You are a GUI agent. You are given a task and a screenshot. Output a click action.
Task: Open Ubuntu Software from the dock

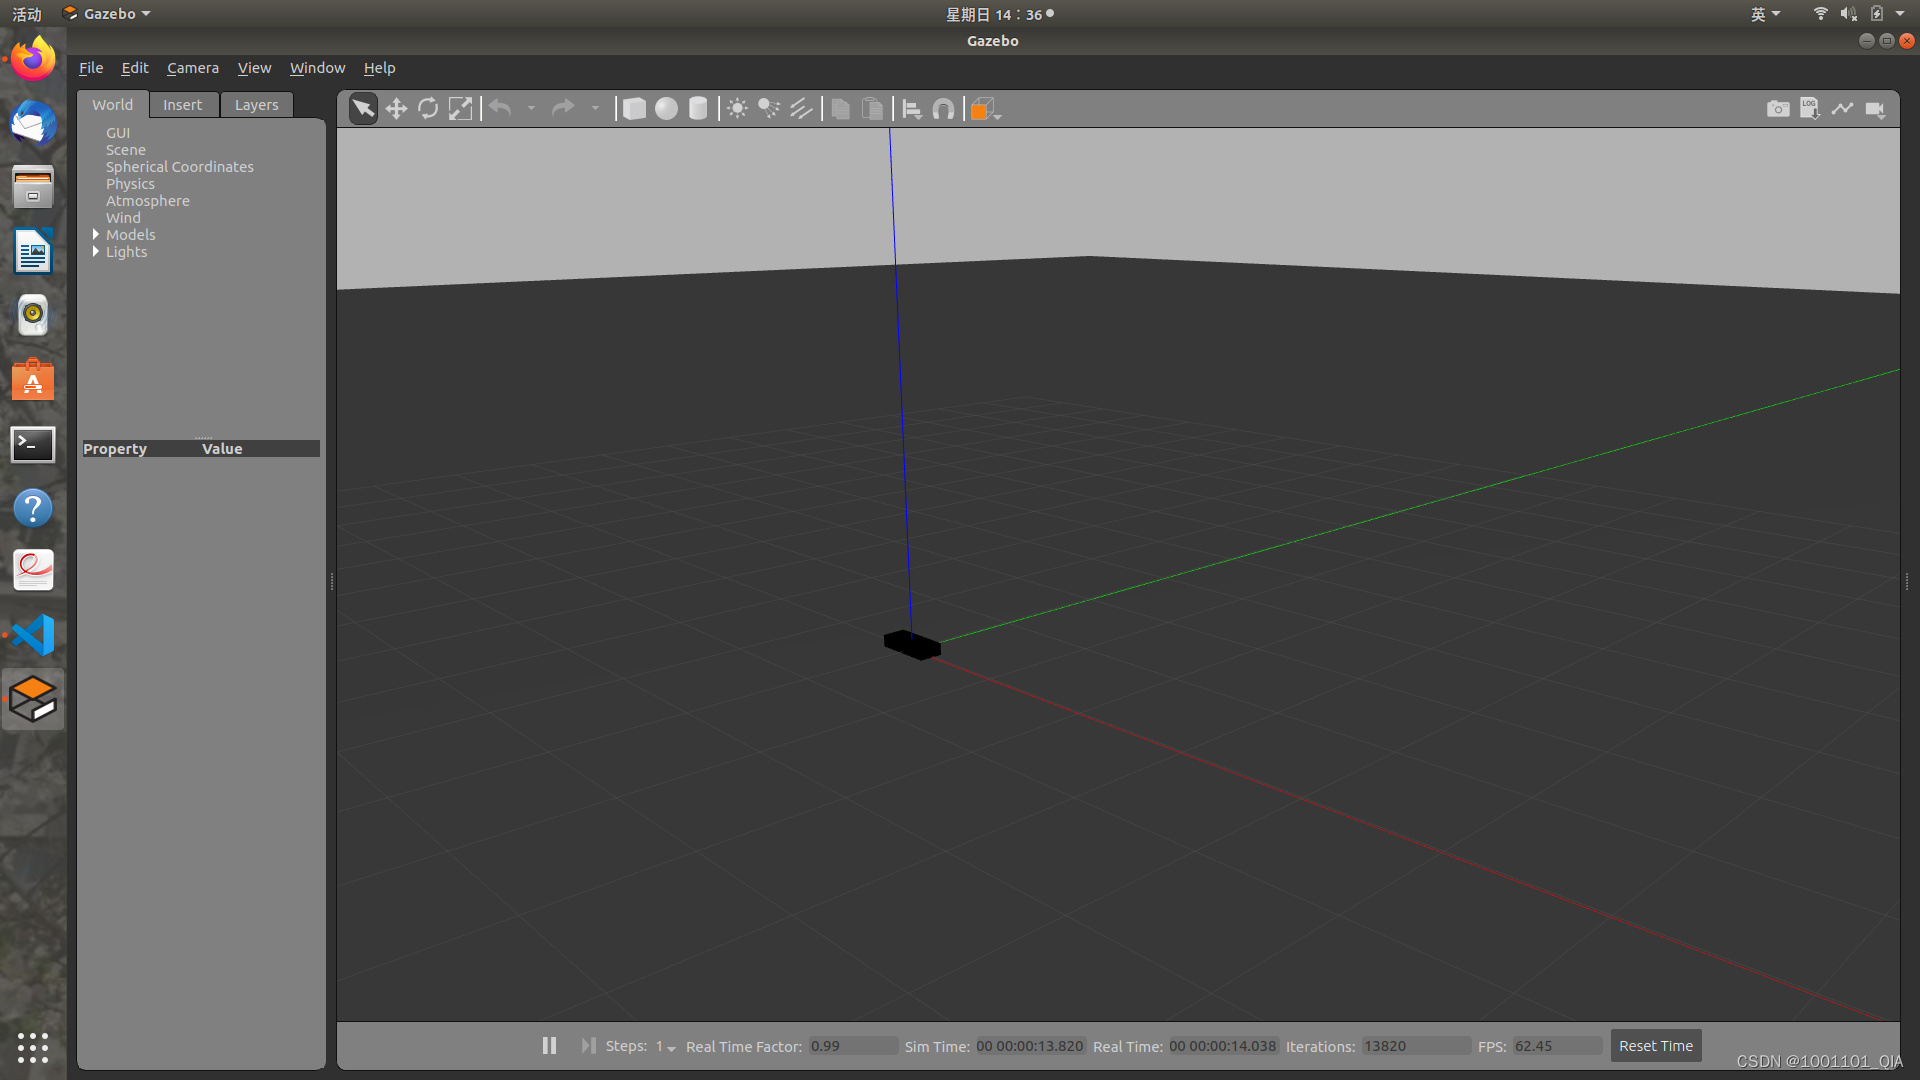pyautogui.click(x=33, y=380)
